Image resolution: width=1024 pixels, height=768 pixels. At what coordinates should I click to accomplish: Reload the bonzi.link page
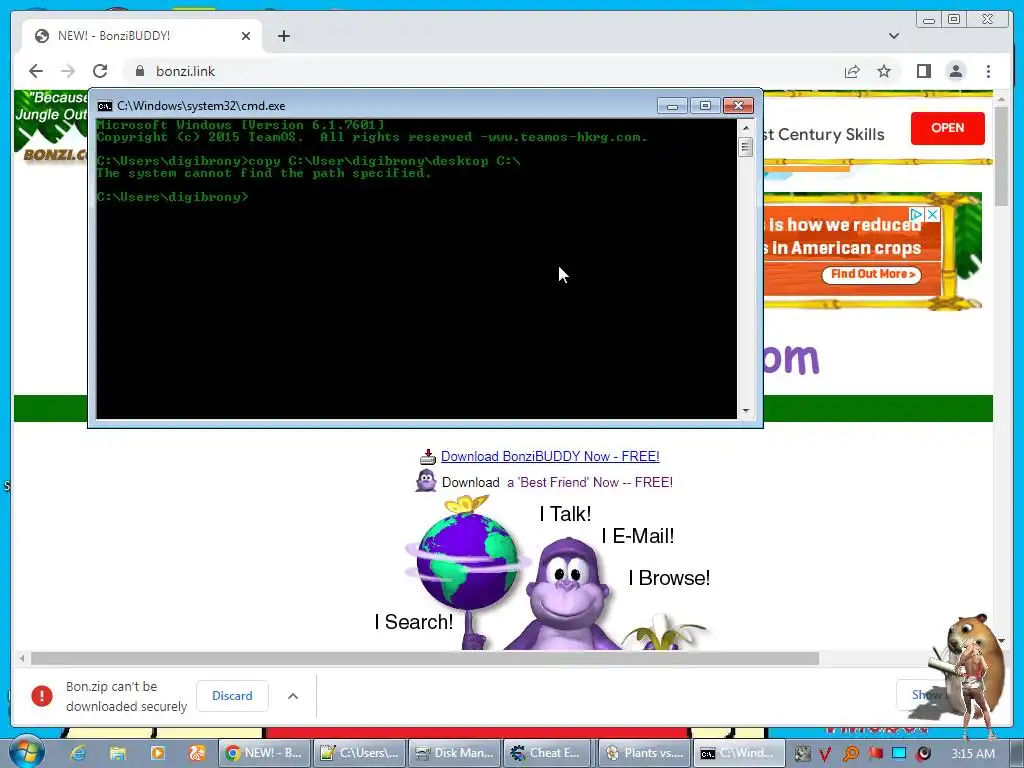pyautogui.click(x=100, y=71)
